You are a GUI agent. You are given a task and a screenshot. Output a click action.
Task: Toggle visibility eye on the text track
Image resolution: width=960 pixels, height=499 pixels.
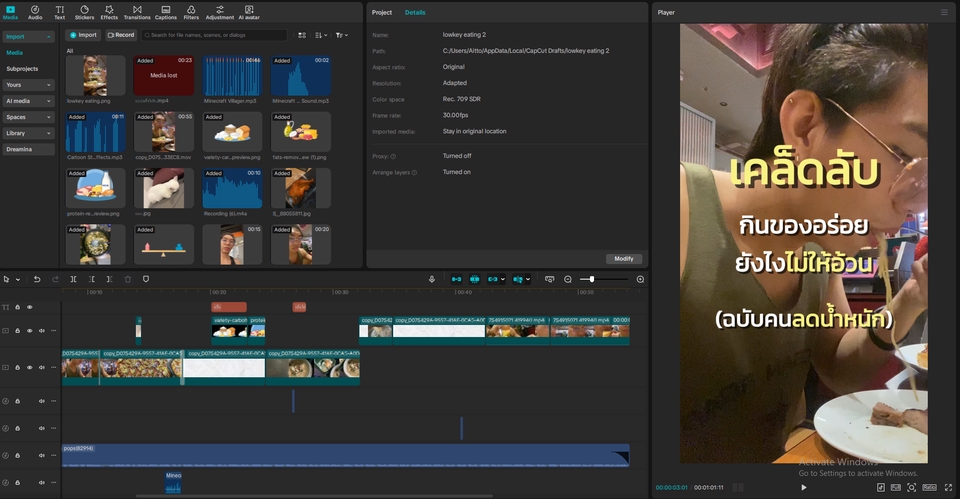(29, 307)
